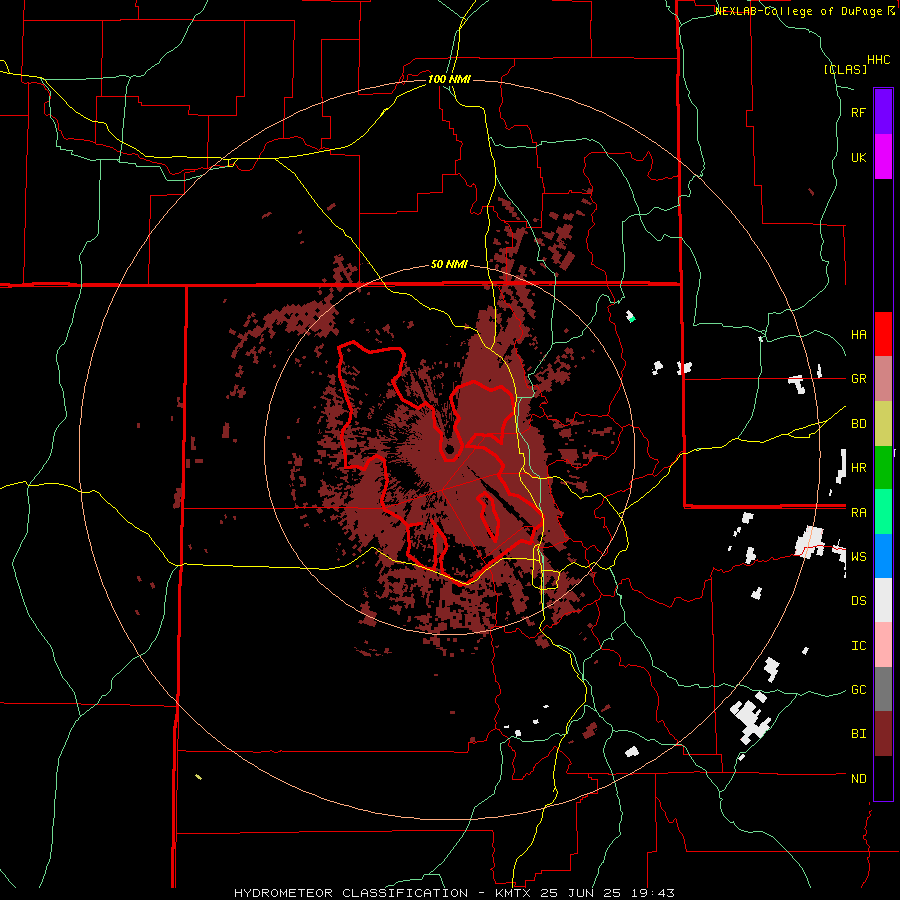Click the UK magenta legend swatch
The height and width of the screenshot is (900, 900).
883,157
